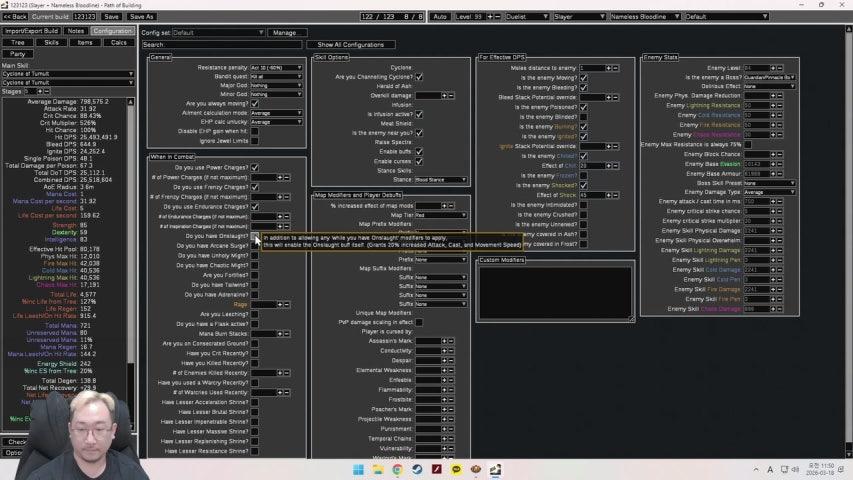This screenshot has height=480, width=853.
Task: Open Enemy Damage Type dropdown
Action: point(769,192)
